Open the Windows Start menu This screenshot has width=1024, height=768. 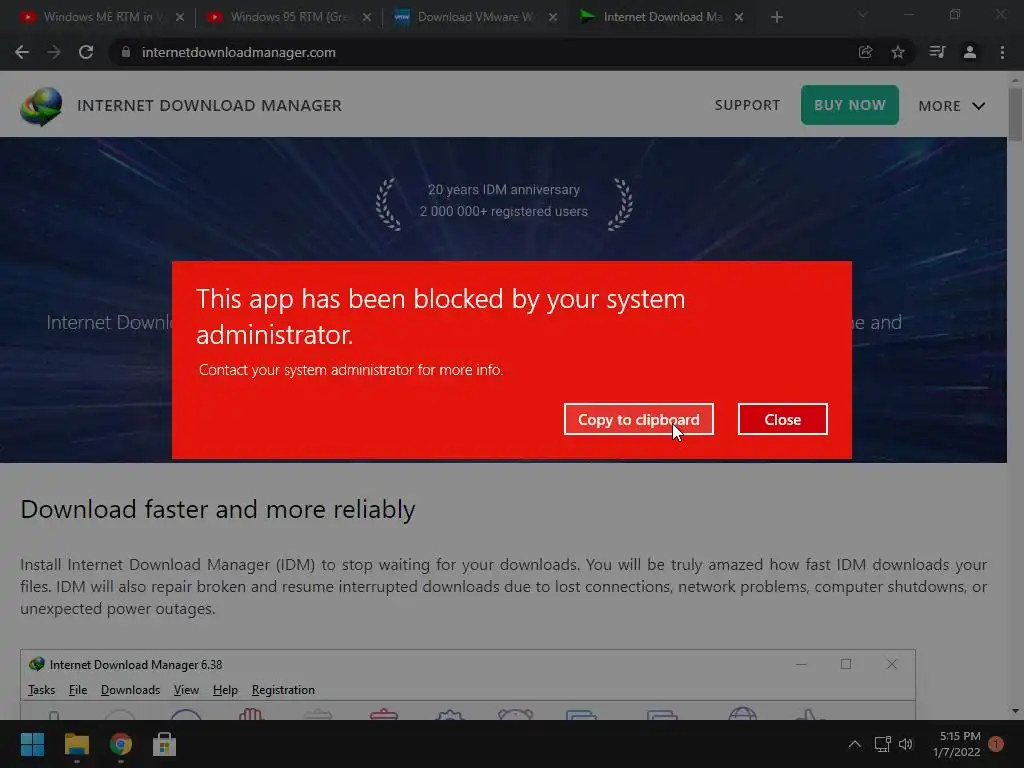32,744
